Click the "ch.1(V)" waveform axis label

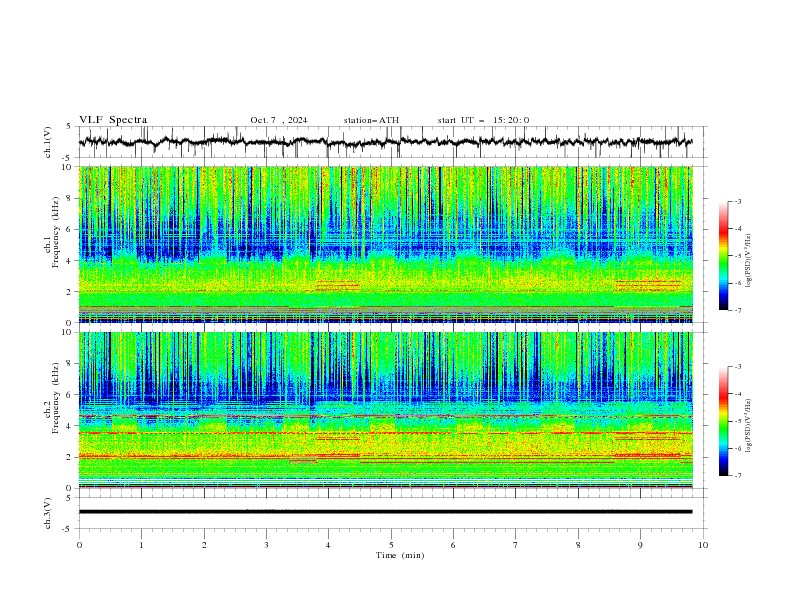click(x=48, y=142)
